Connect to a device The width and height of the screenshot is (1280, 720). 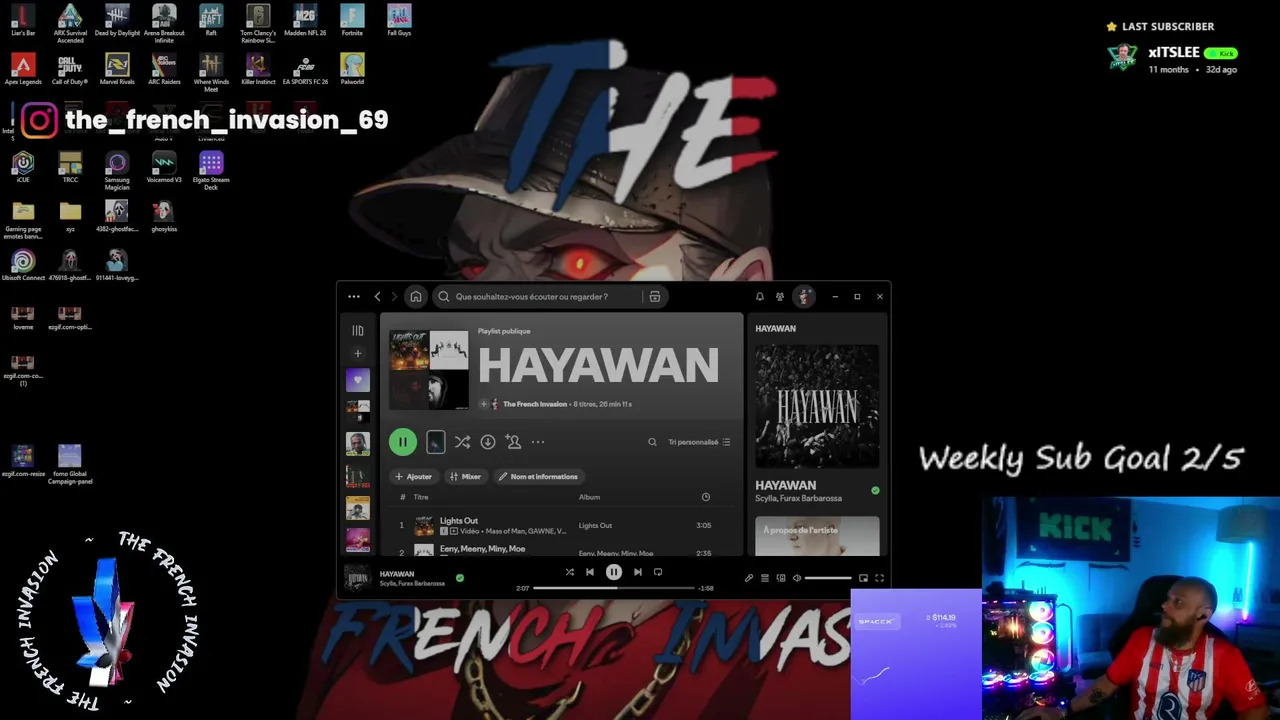click(x=781, y=578)
